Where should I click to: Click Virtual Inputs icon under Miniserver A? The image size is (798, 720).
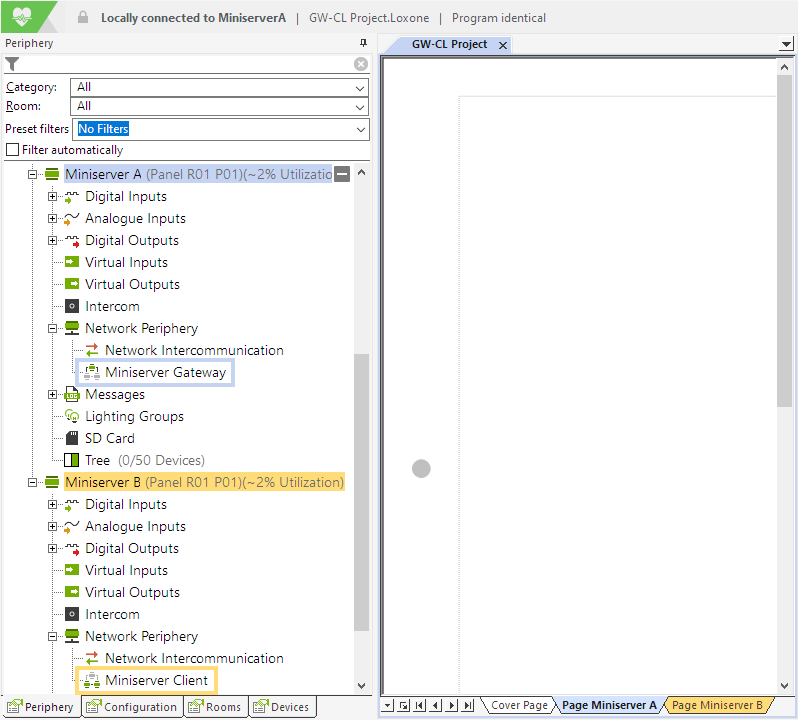(x=72, y=262)
